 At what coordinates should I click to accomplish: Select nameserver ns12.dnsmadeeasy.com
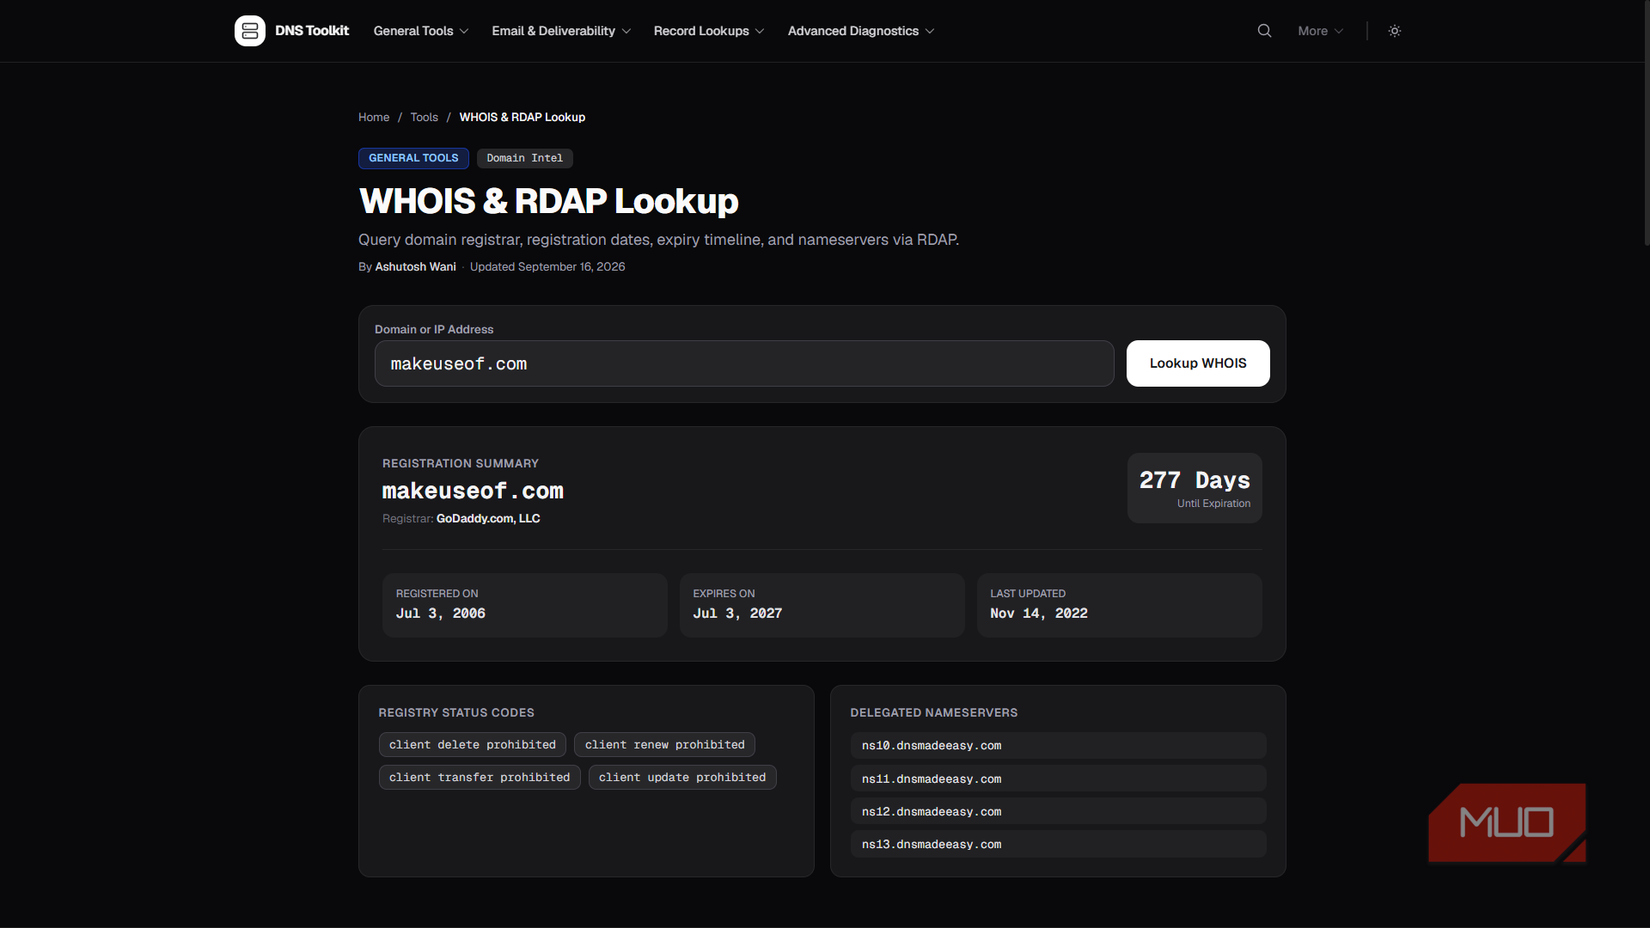click(1058, 812)
